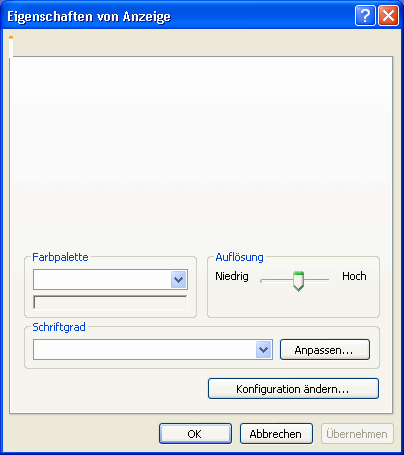404x455 pixels.
Task: Confirm with the OK button
Action: [195, 434]
